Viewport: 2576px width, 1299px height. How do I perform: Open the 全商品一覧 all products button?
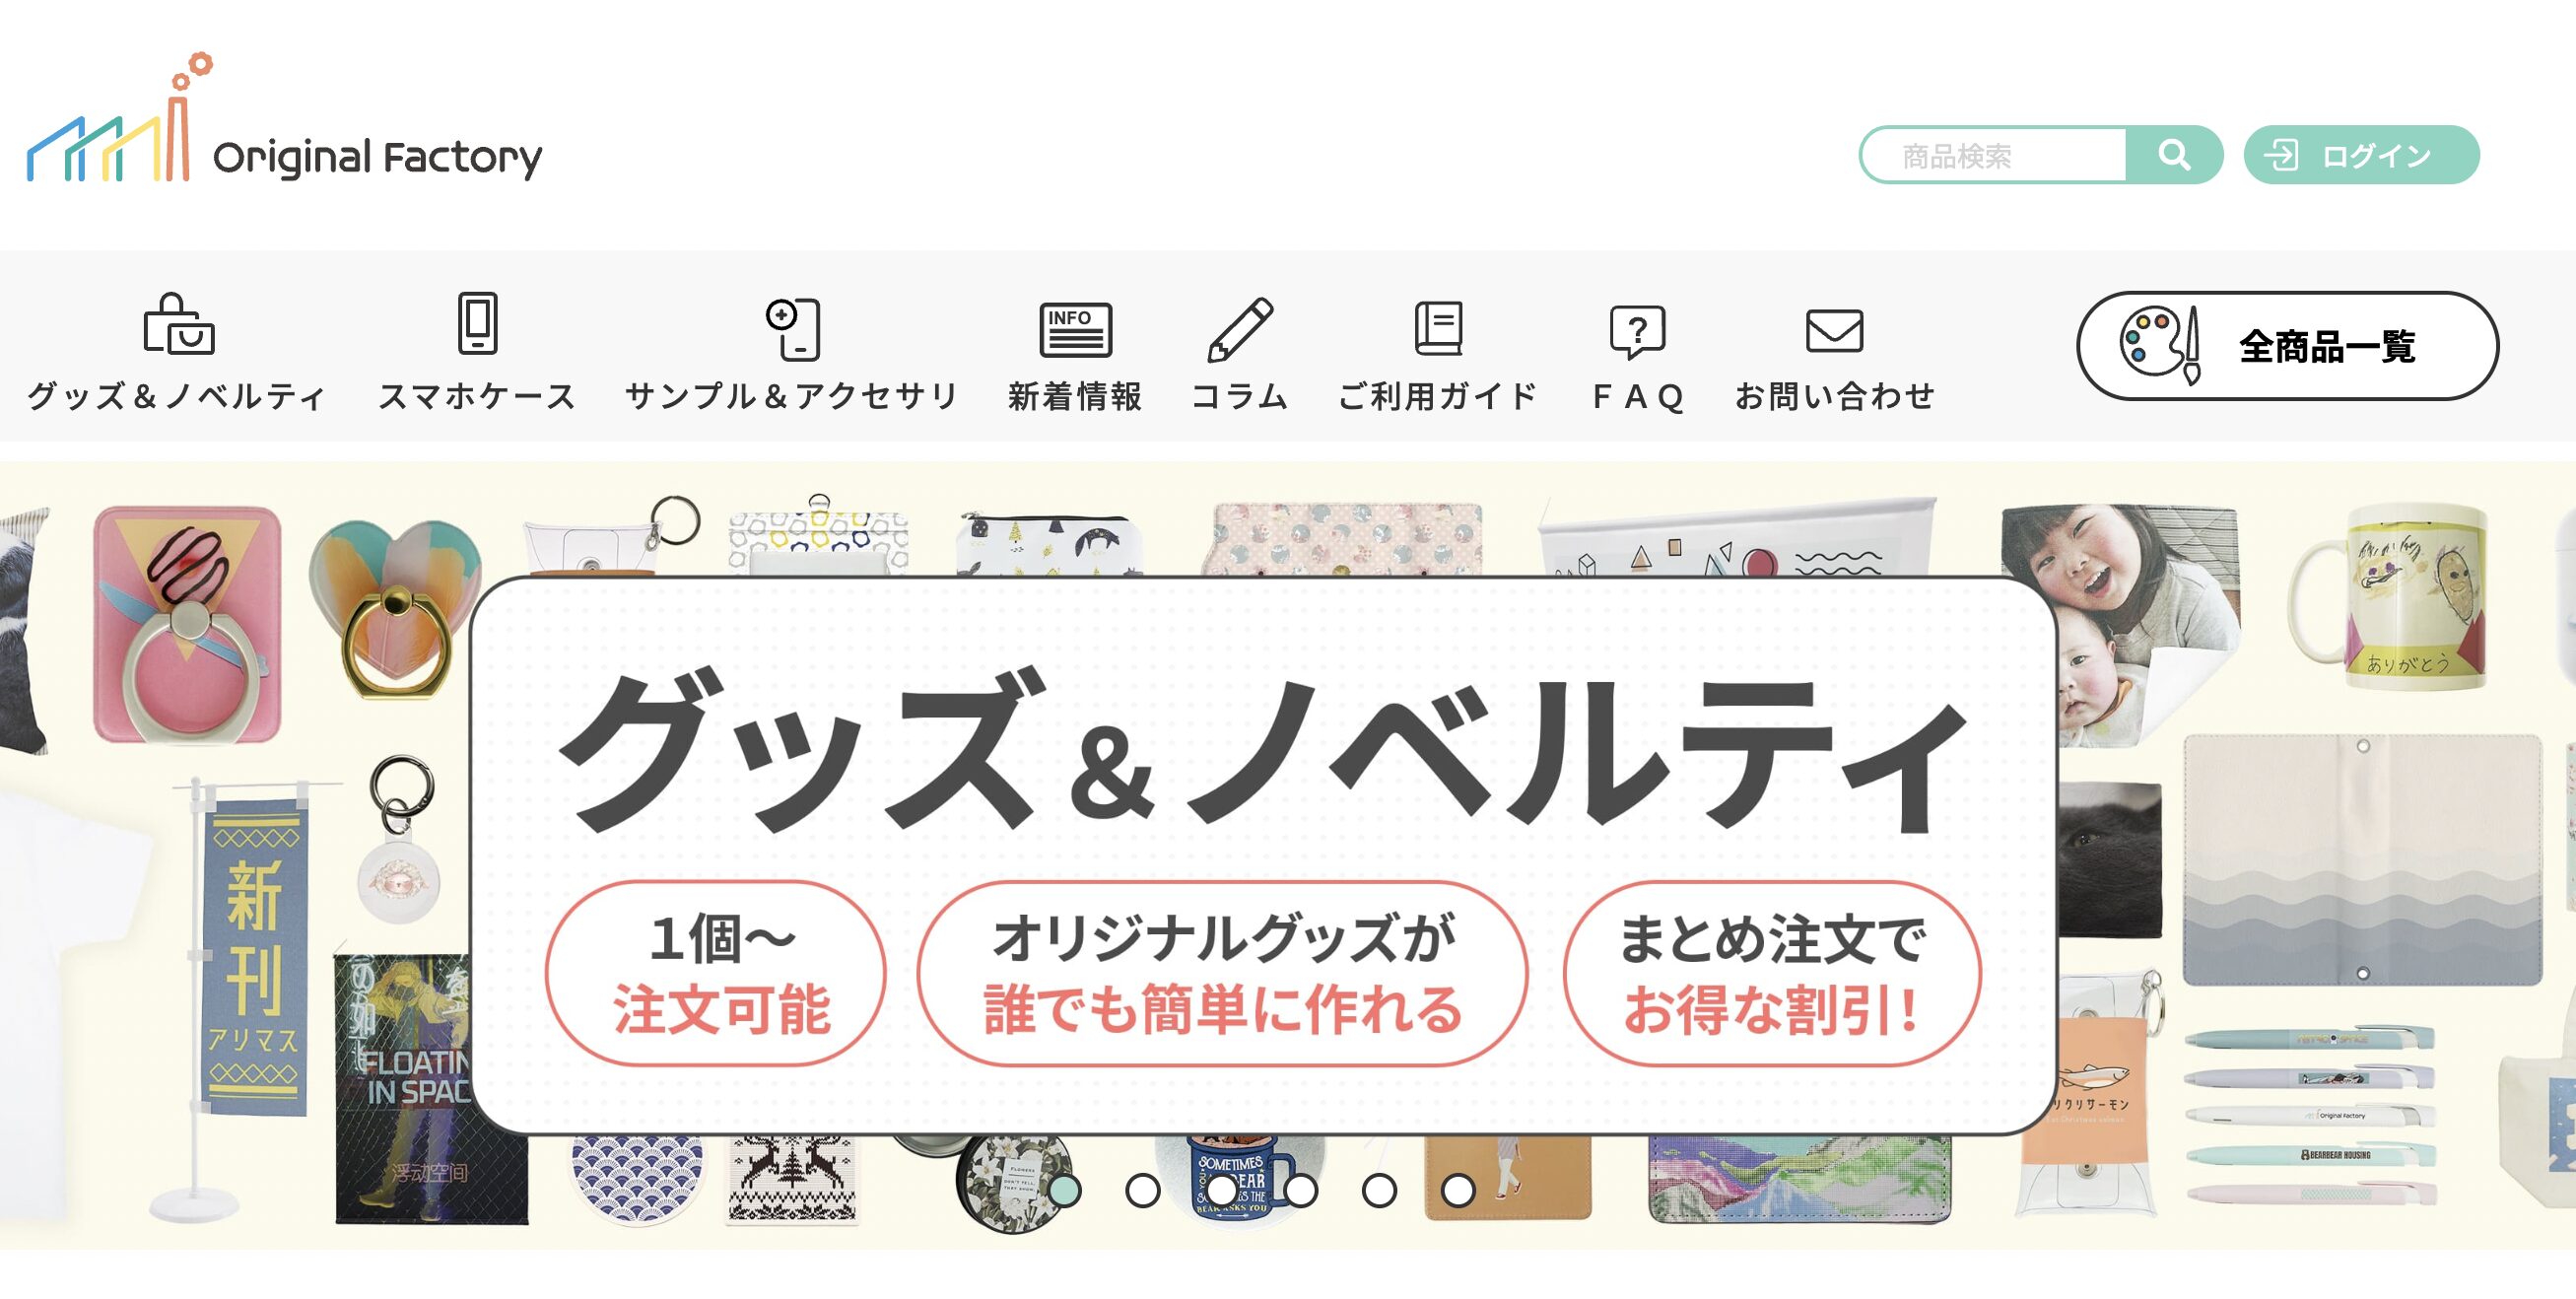click(x=2288, y=346)
